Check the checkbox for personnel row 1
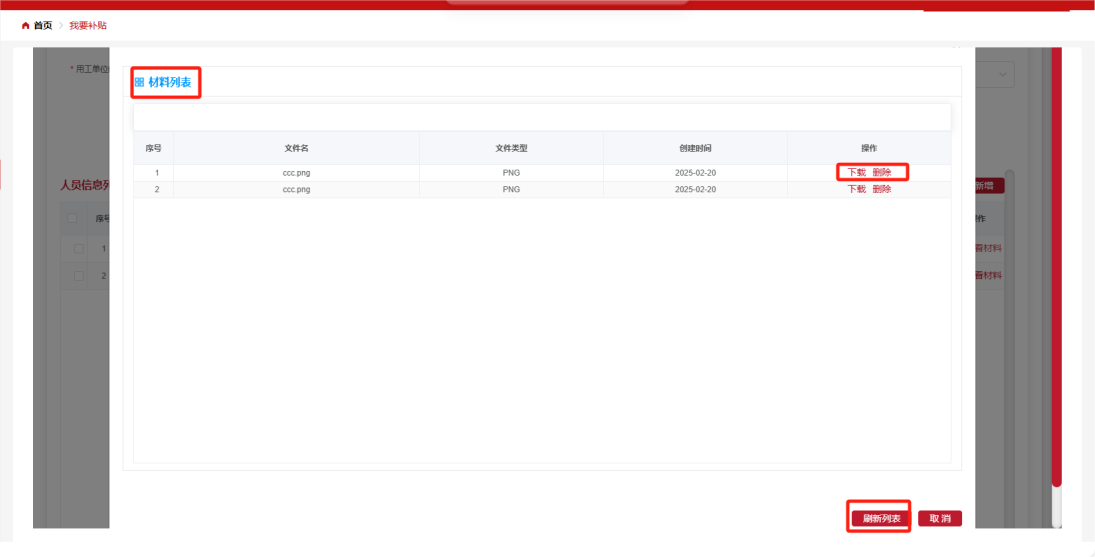This screenshot has height=557, width=1095. [x=78, y=248]
